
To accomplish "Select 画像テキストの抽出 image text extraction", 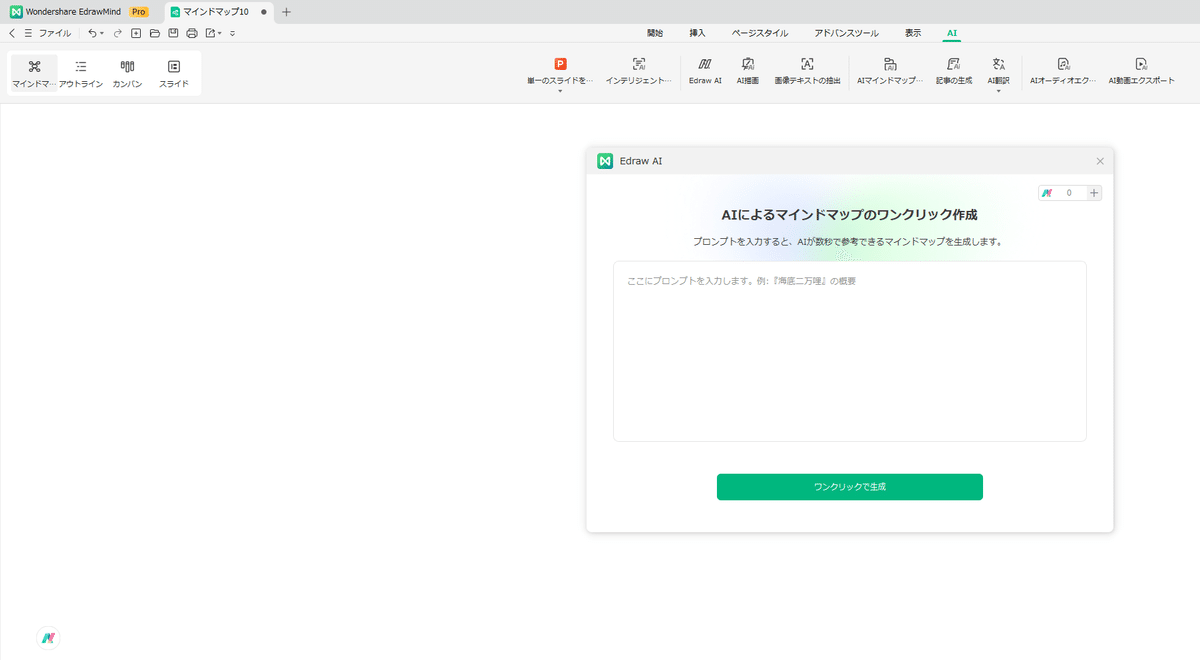I will tap(807, 70).
